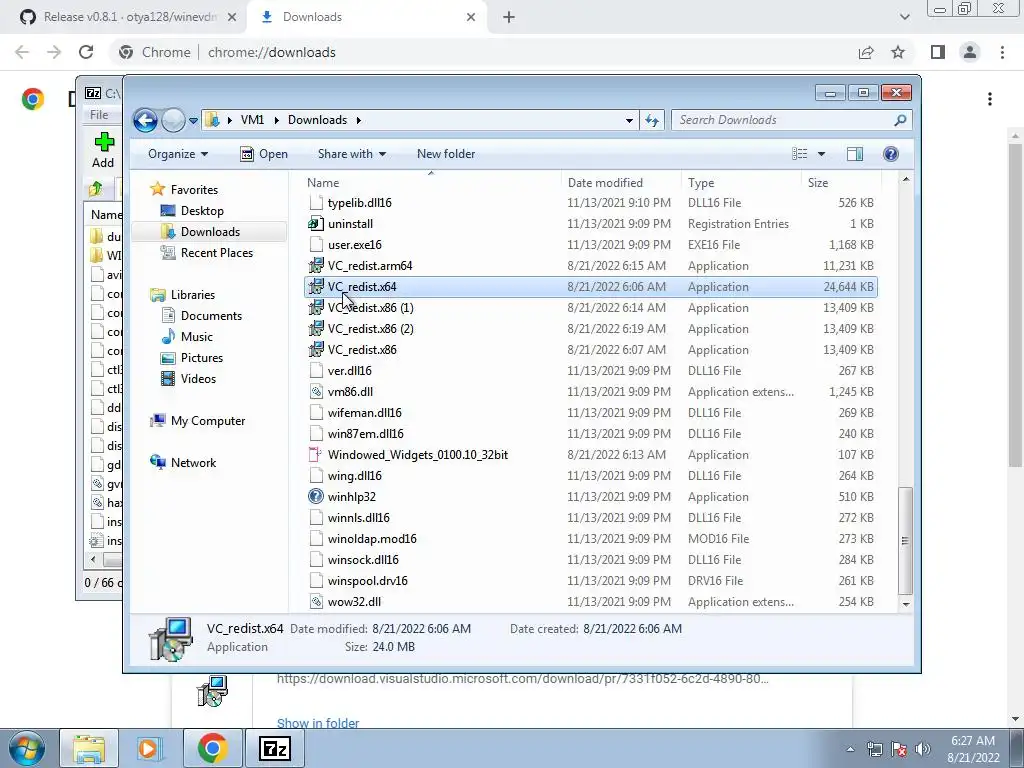Reload the Chrome page
The width and height of the screenshot is (1024, 768).
86,52
